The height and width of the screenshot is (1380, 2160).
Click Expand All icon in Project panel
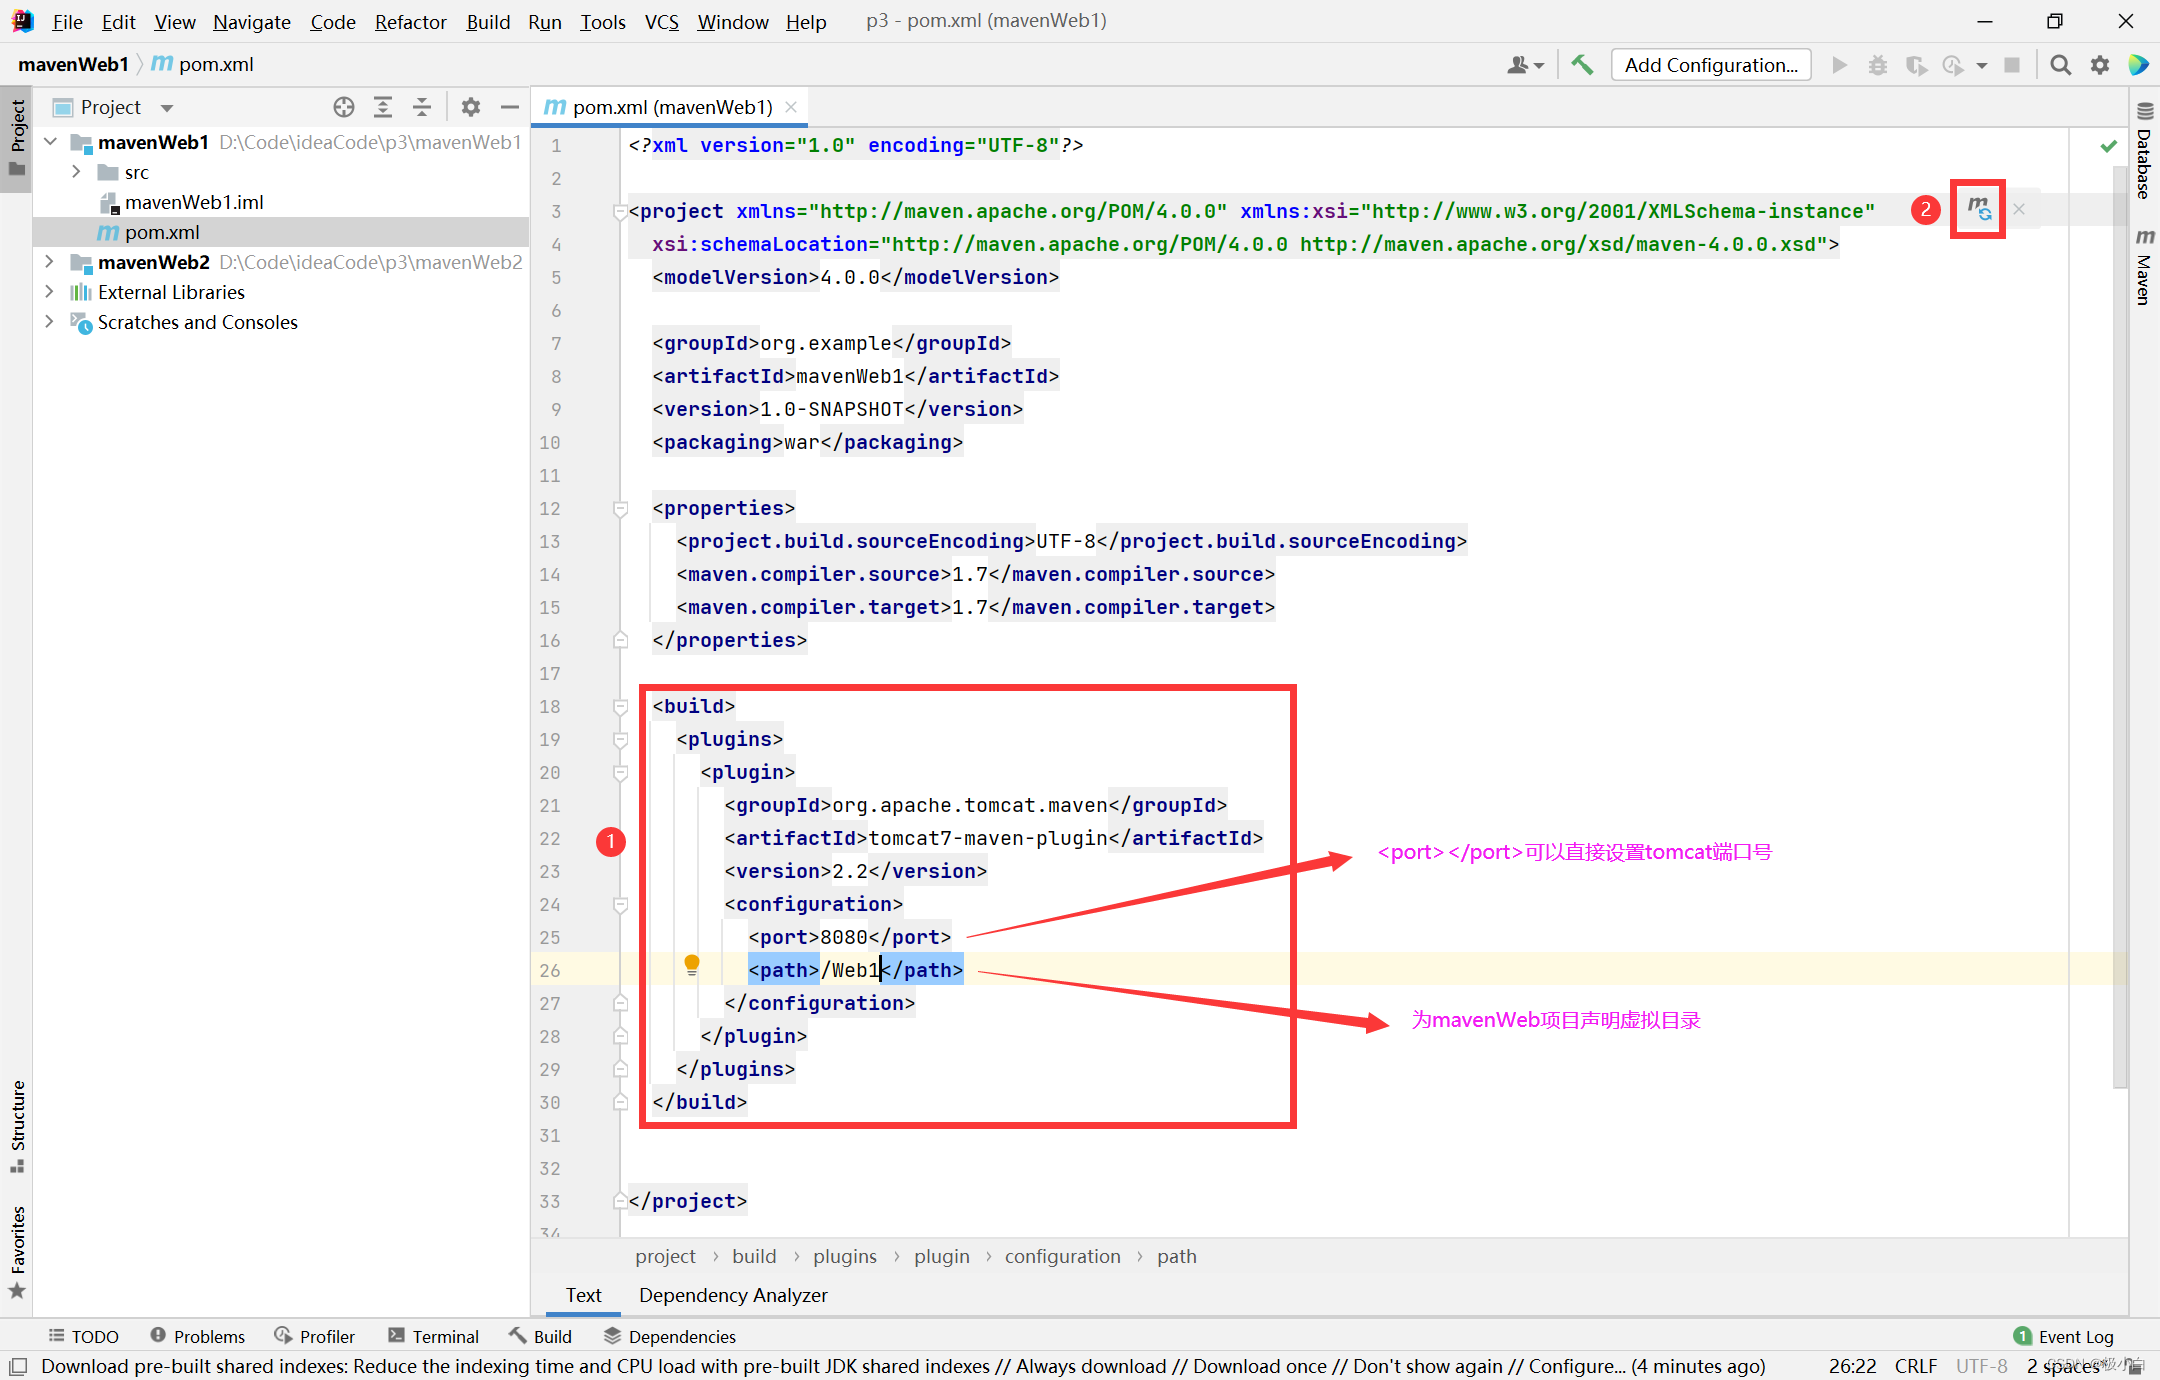(383, 107)
